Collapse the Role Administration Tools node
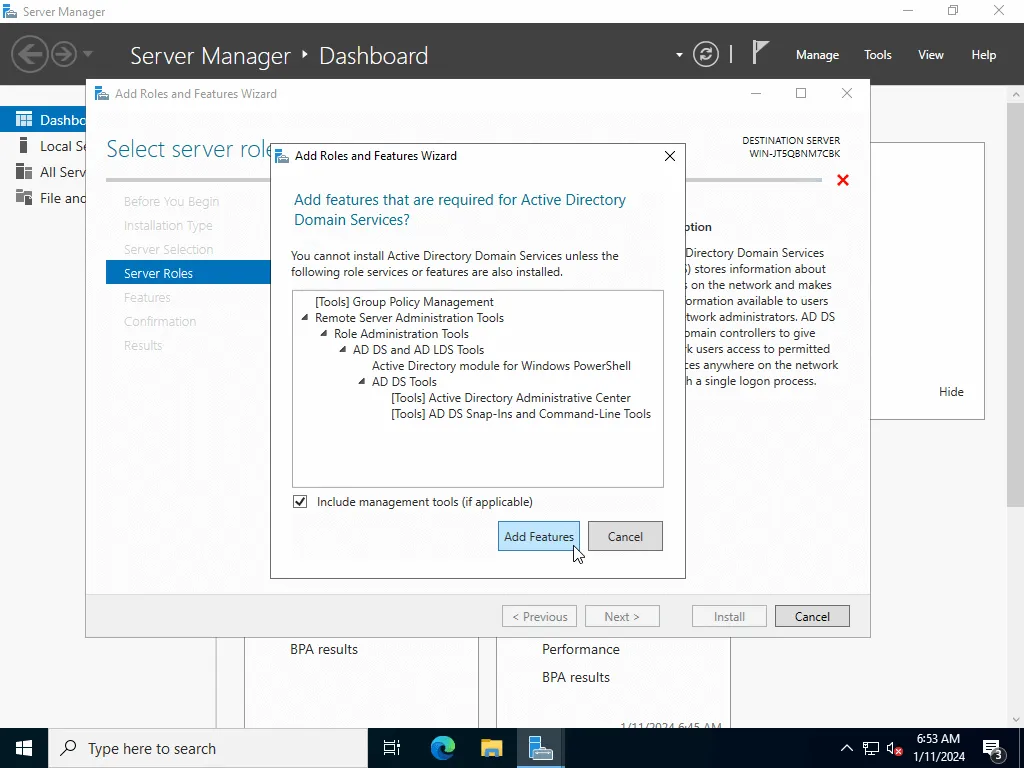 325,334
